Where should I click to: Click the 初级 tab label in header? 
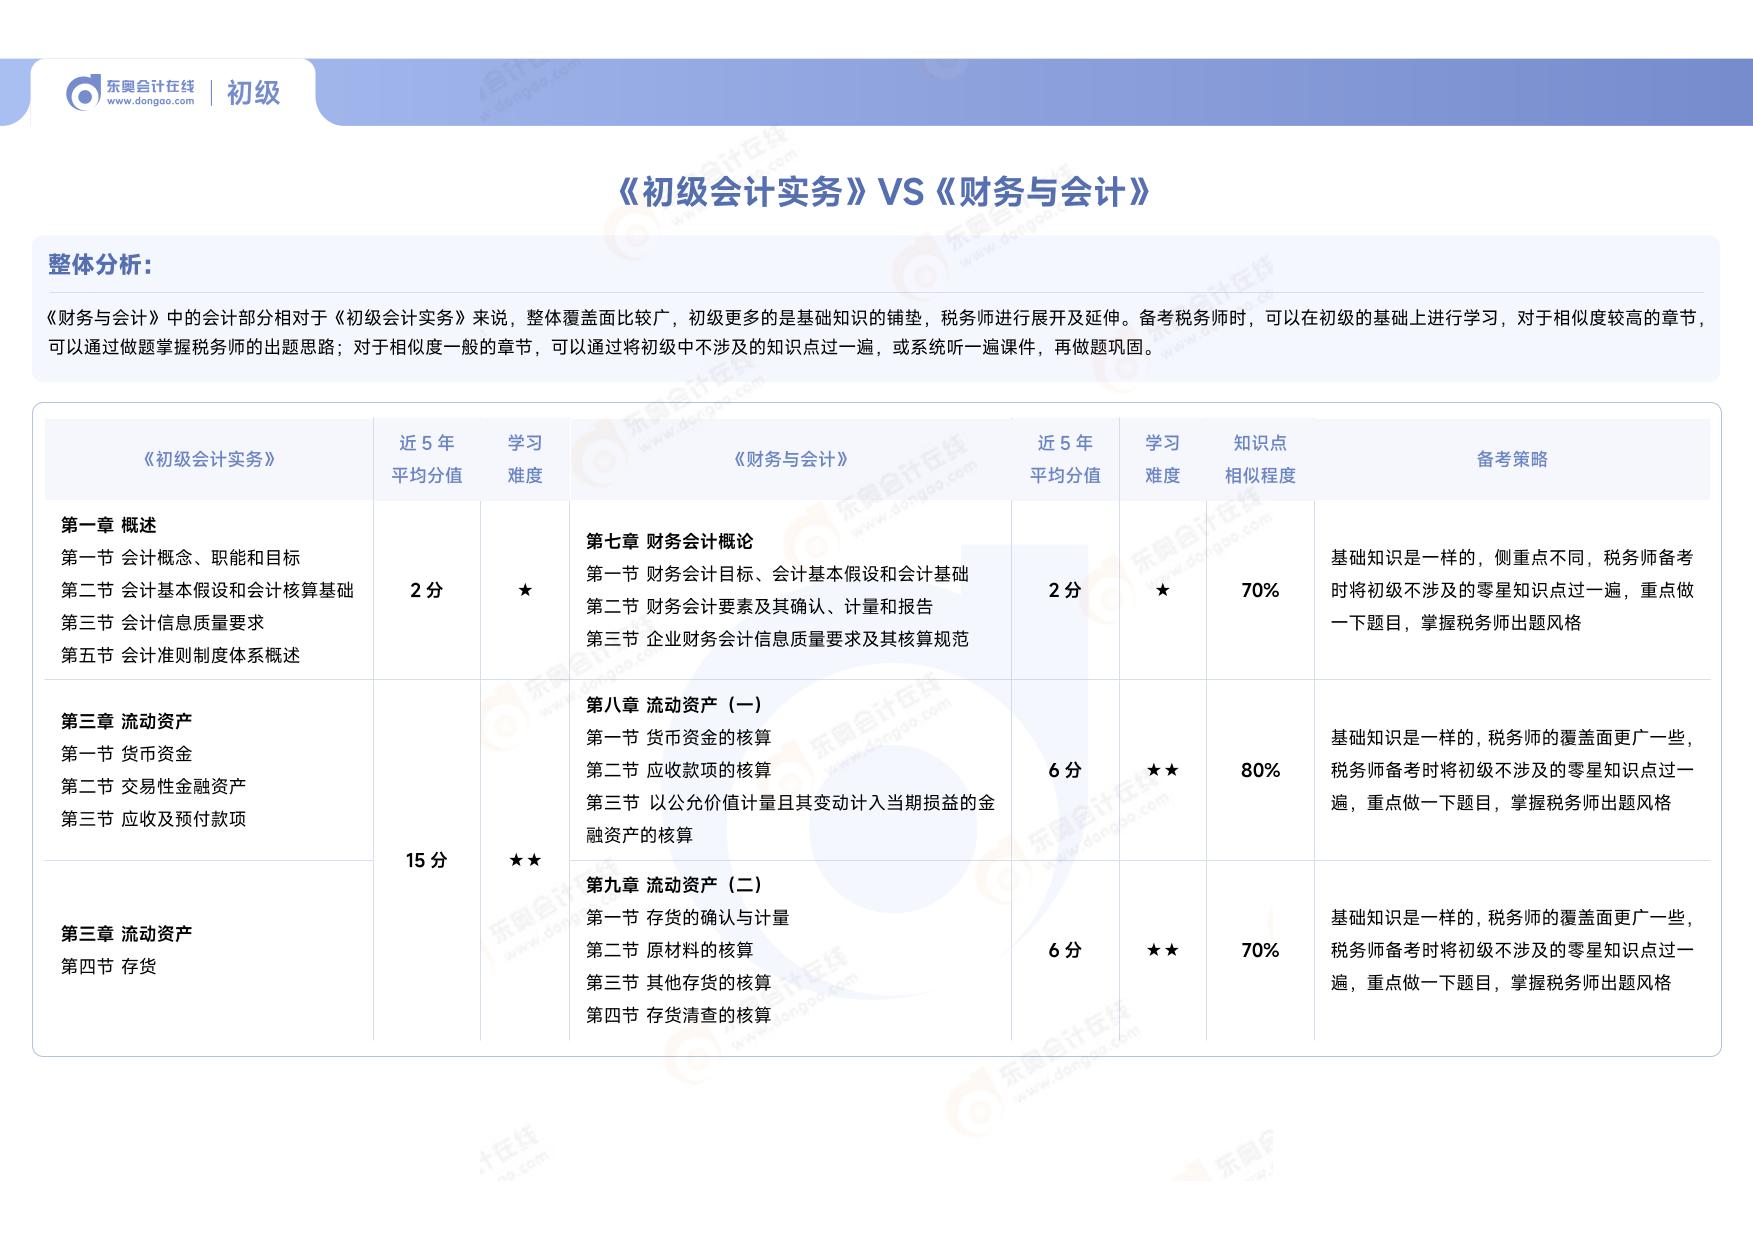[253, 93]
